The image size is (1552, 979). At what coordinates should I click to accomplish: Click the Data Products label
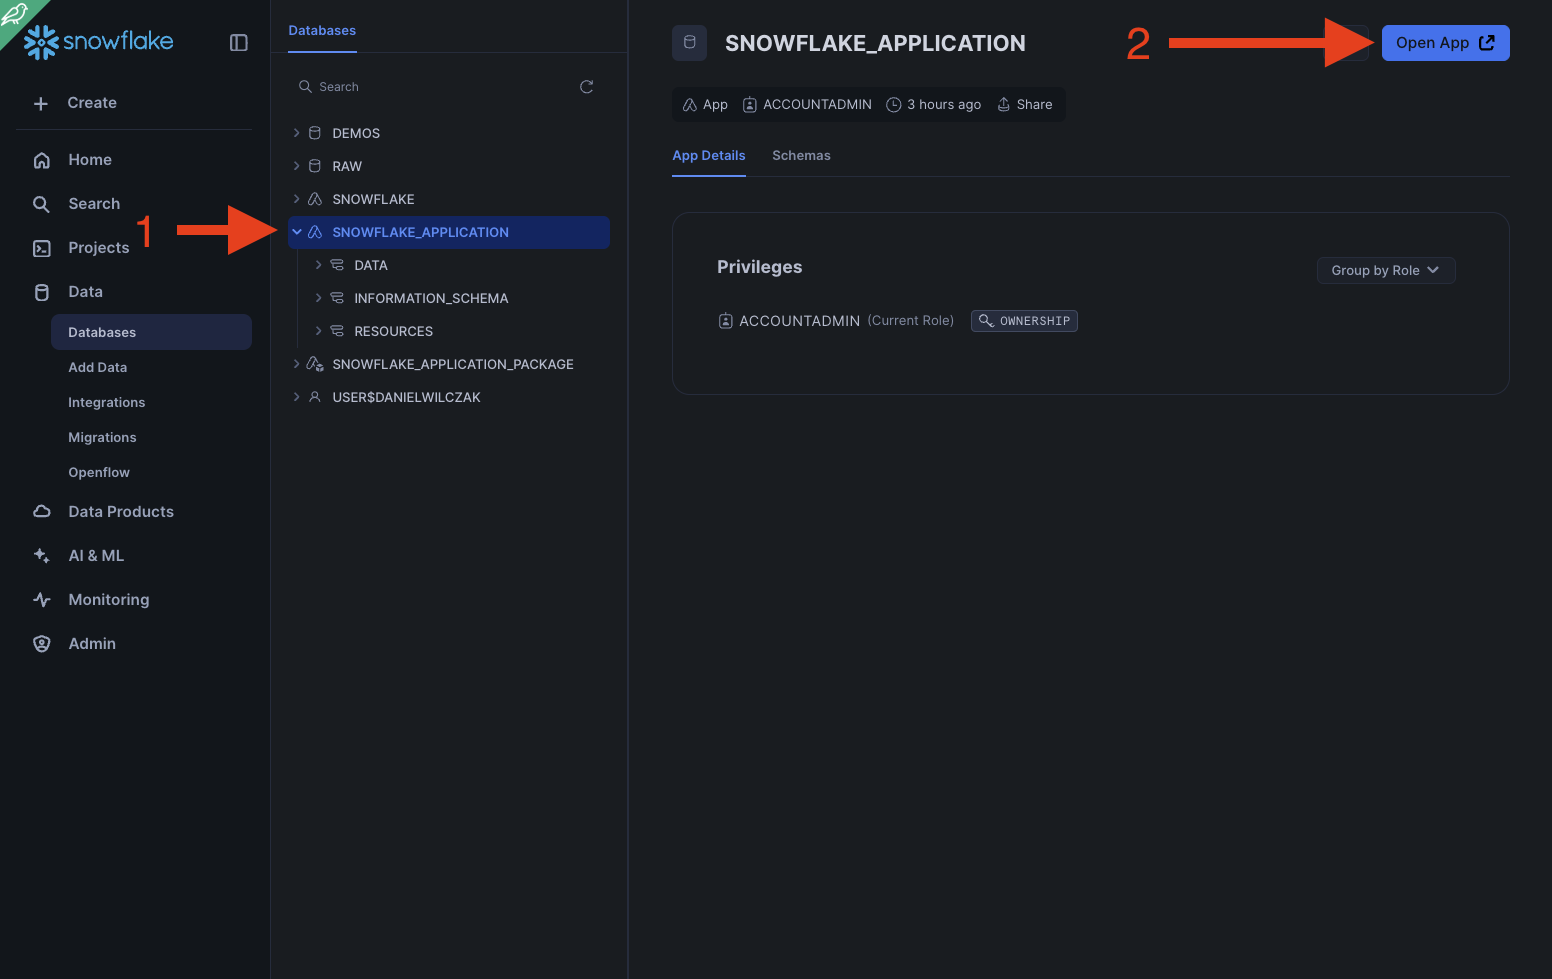pos(121,512)
